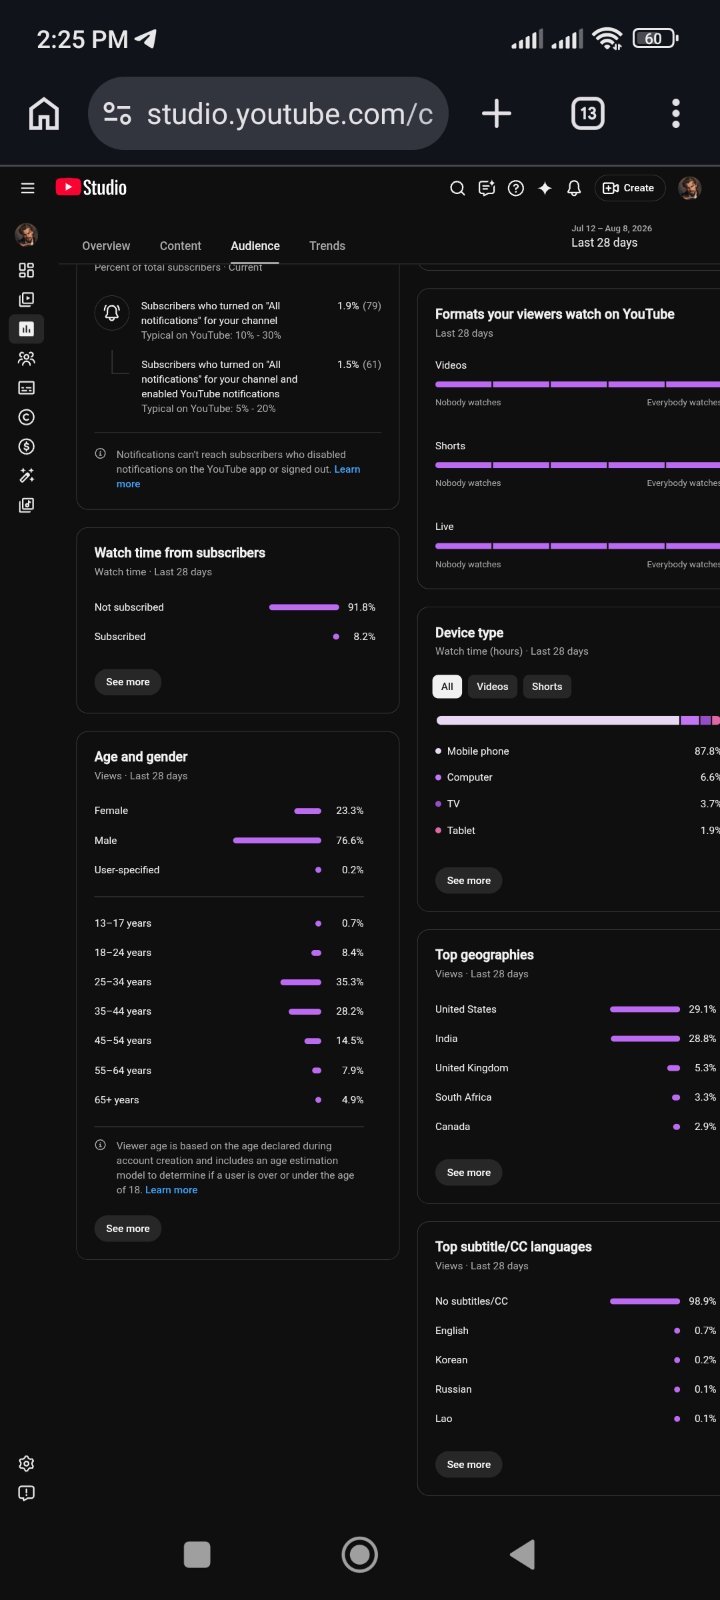The height and width of the screenshot is (1600, 720).
Task: Click the Create video button
Action: point(629,188)
